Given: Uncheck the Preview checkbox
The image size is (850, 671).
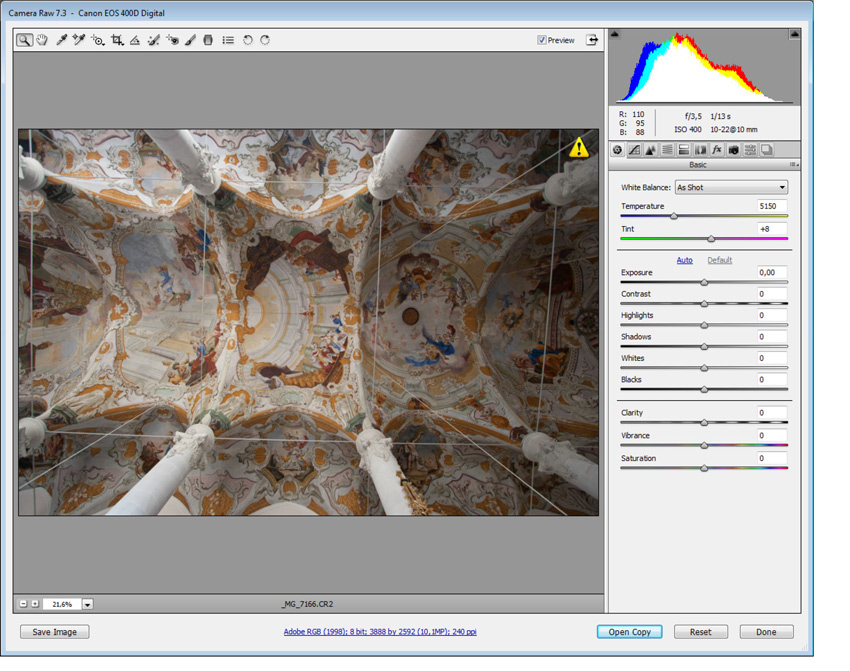Looking at the screenshot, I should 542,40.
